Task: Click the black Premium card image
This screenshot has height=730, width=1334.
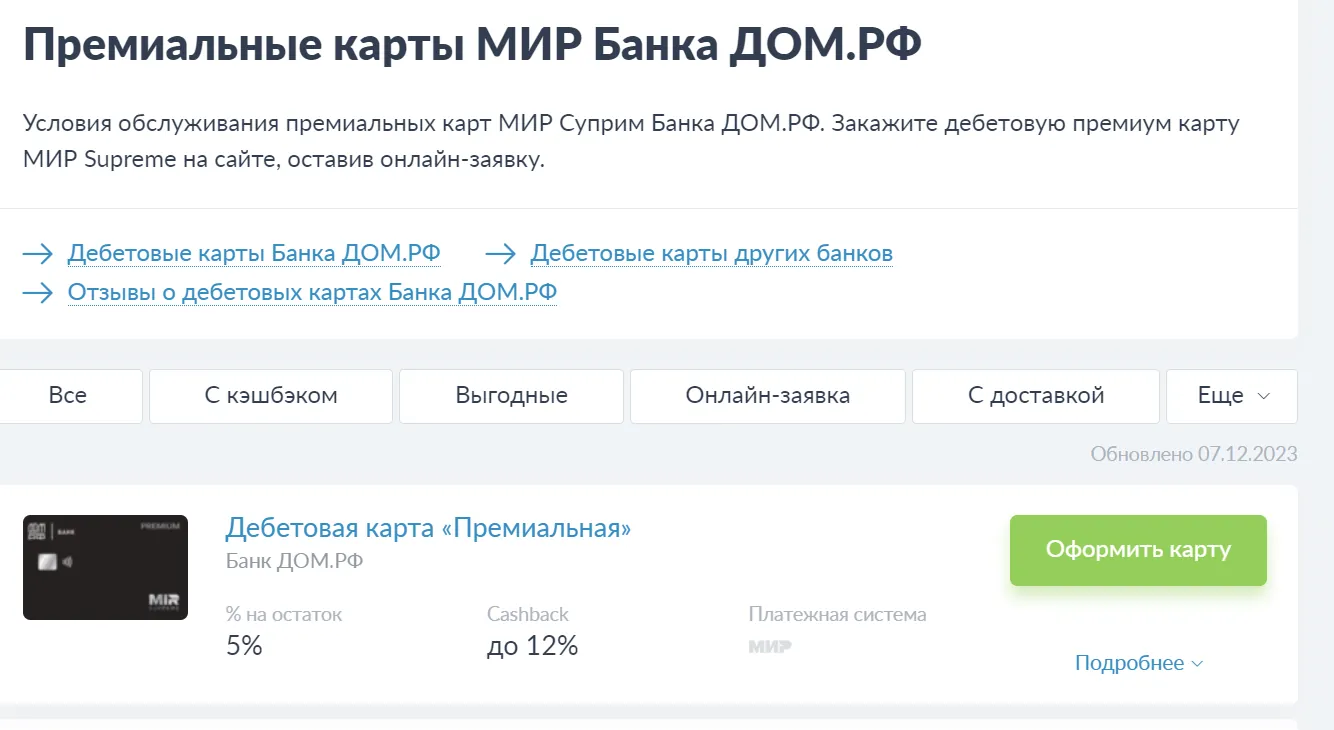Action: coord(105,567)
